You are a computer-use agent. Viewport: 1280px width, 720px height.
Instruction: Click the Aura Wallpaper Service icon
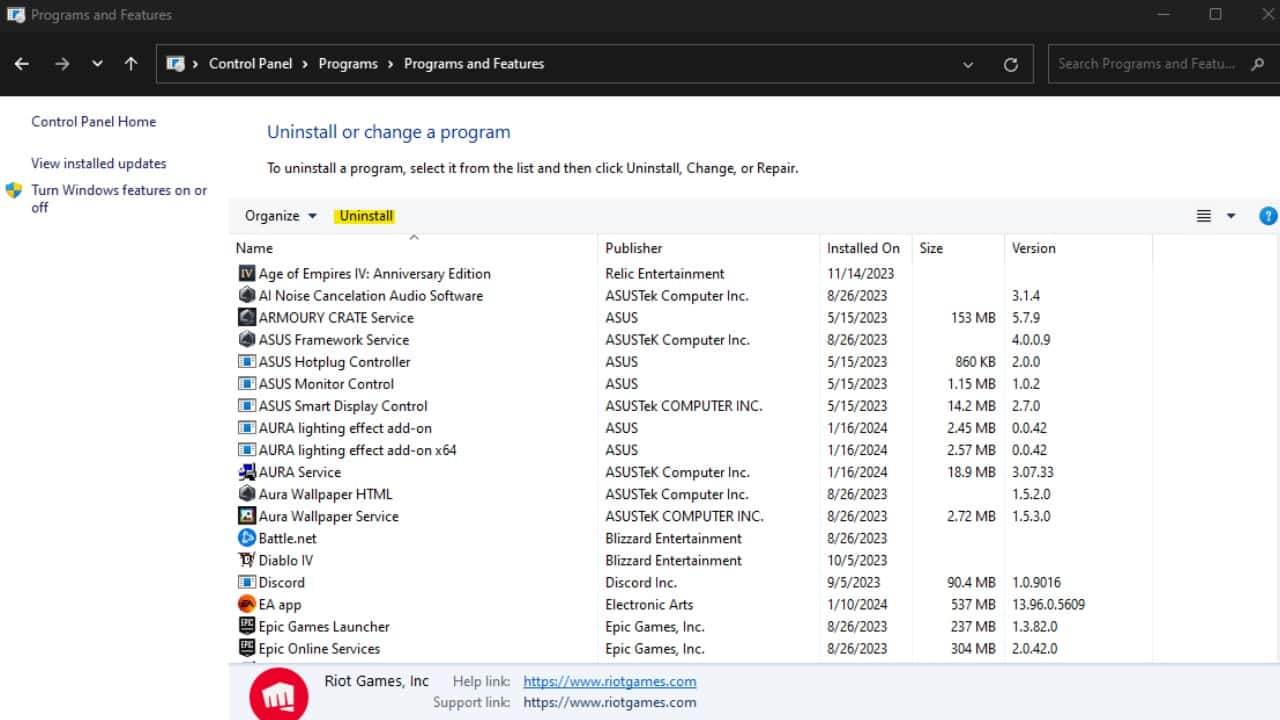pos(247,516)
